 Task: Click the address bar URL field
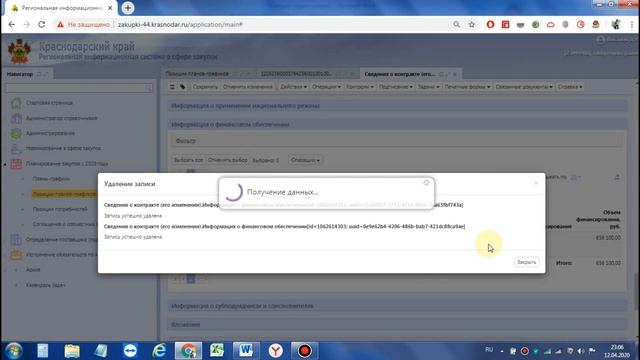(x=282, y=24)
